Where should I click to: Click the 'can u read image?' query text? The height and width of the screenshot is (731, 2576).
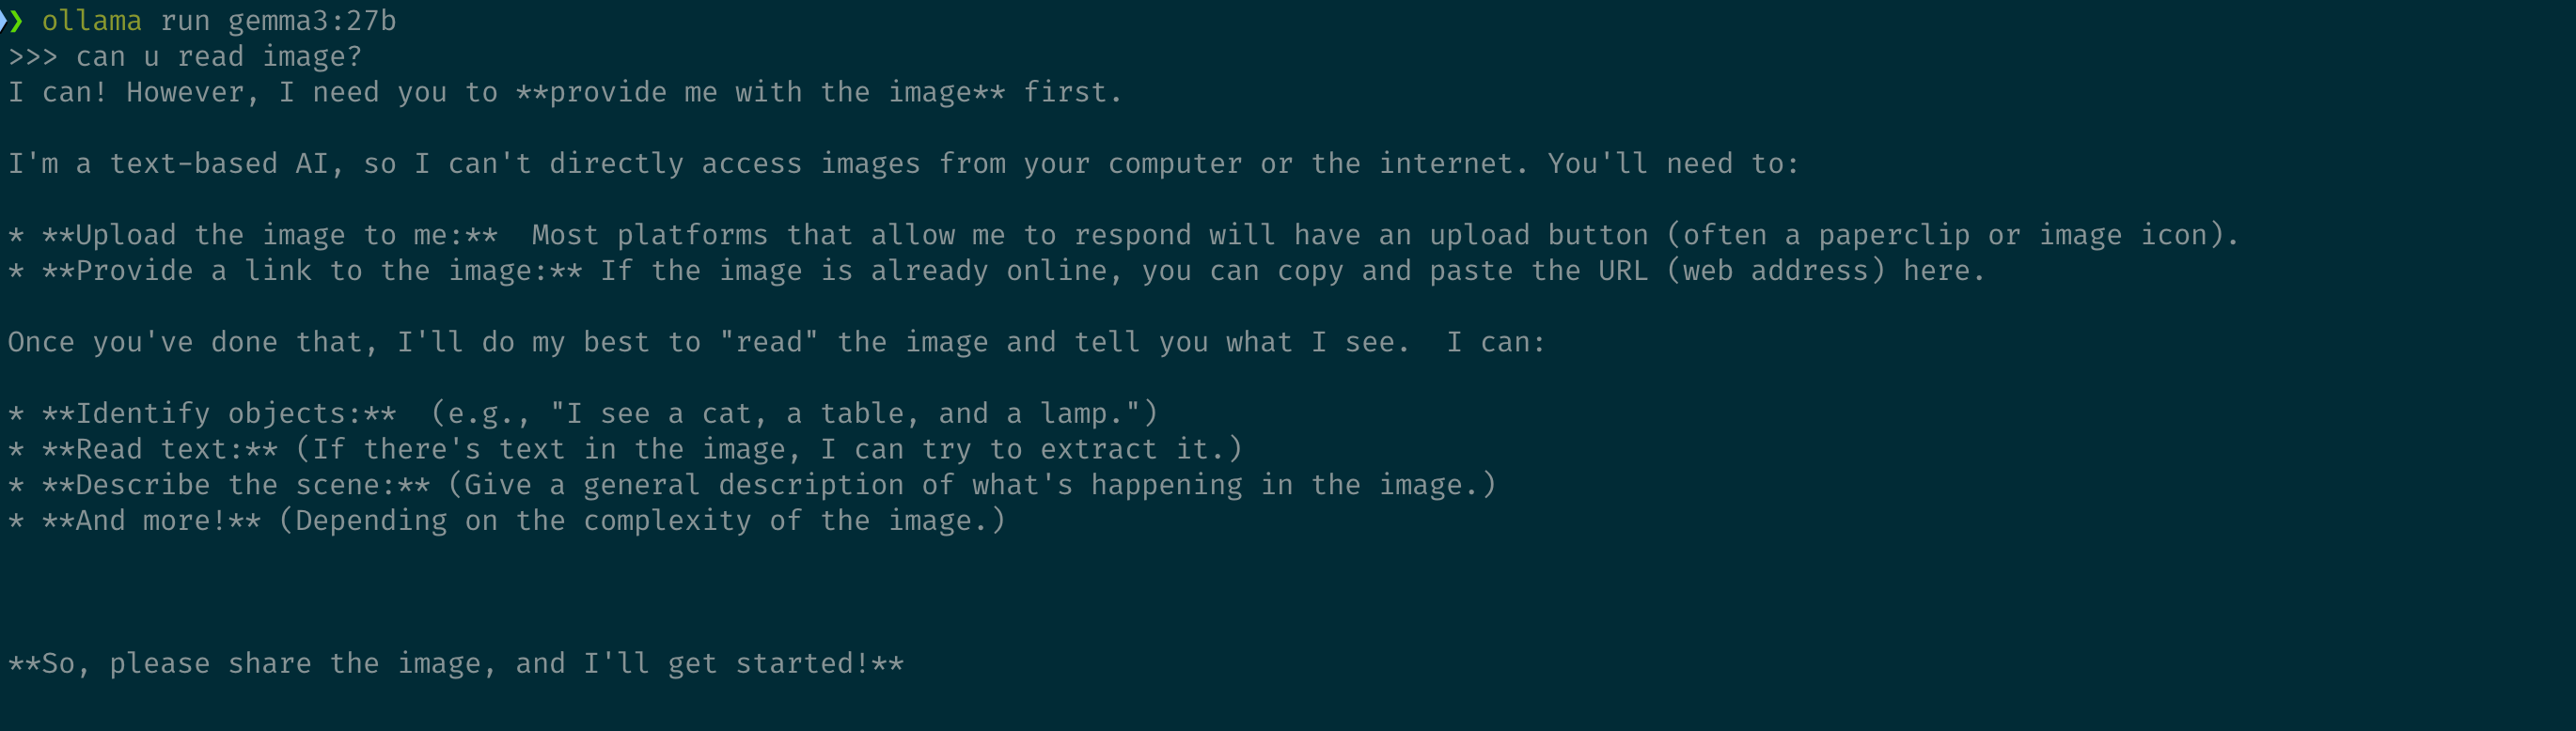coord(219,57)
